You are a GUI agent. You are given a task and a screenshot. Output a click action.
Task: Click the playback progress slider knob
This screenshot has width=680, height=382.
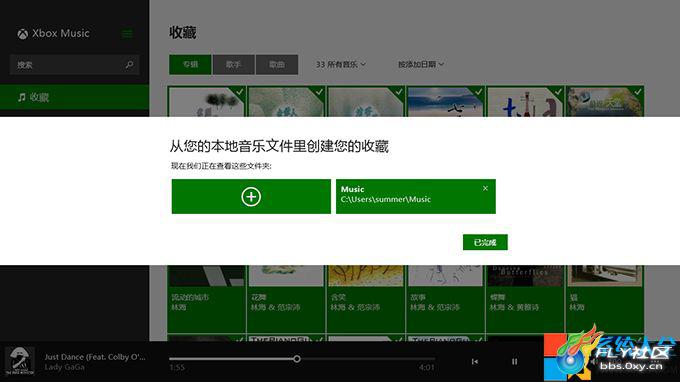pyautogui.click(x=297, y=359)
